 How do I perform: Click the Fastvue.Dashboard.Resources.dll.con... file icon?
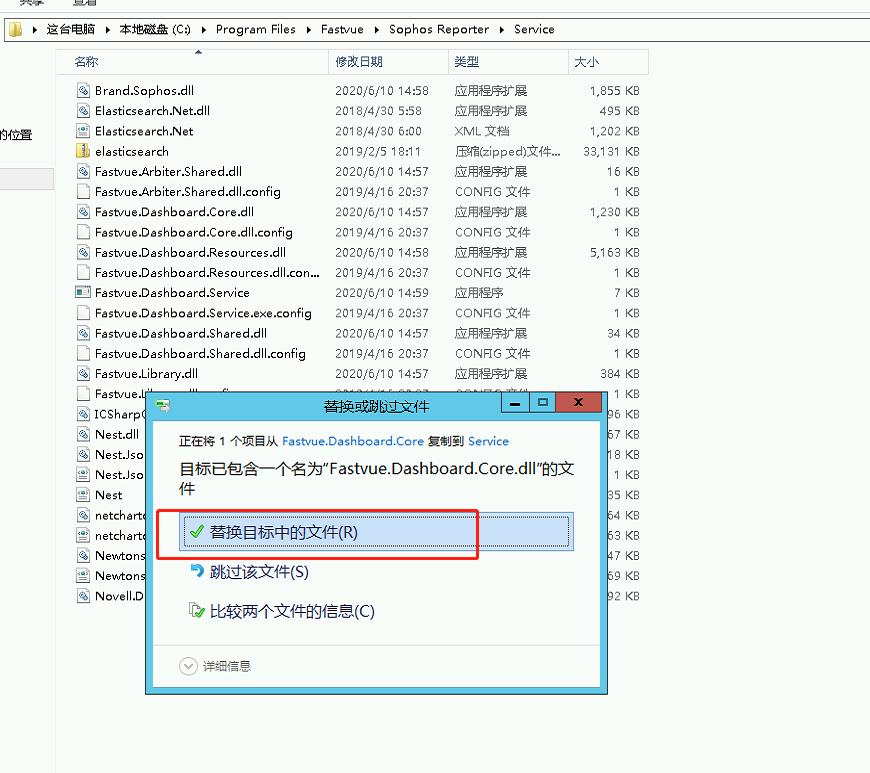[x=83, y=272]
